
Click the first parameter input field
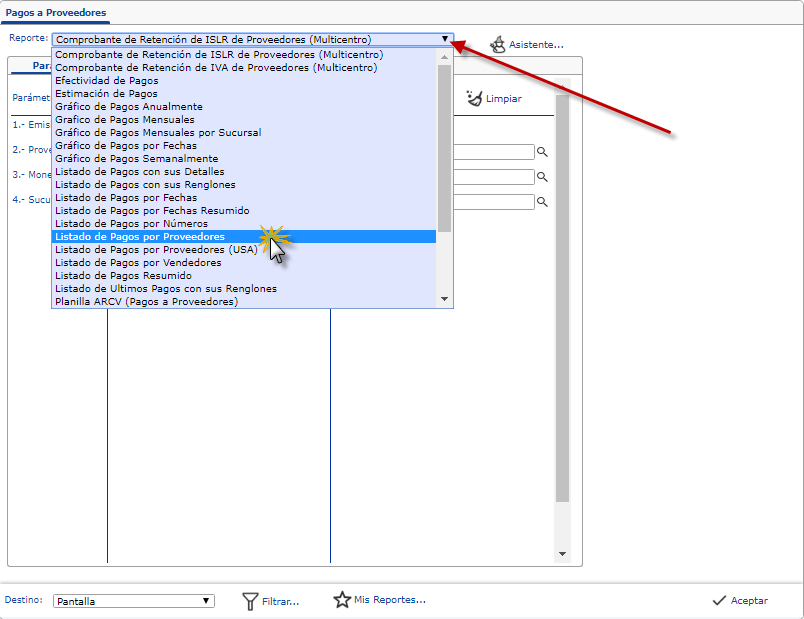[494, 152]
